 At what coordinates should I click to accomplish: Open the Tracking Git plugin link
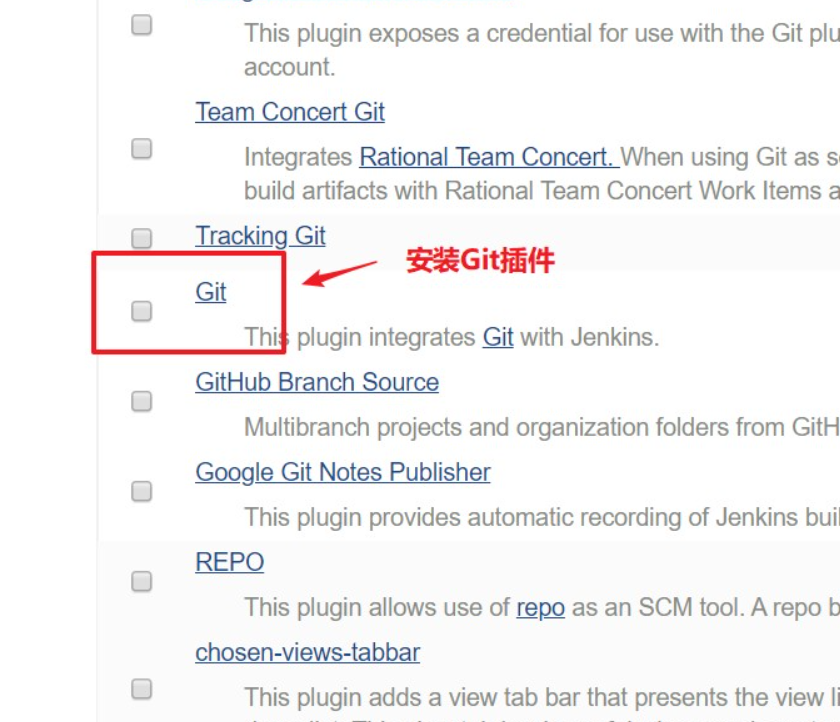click(x=260, y=236)
